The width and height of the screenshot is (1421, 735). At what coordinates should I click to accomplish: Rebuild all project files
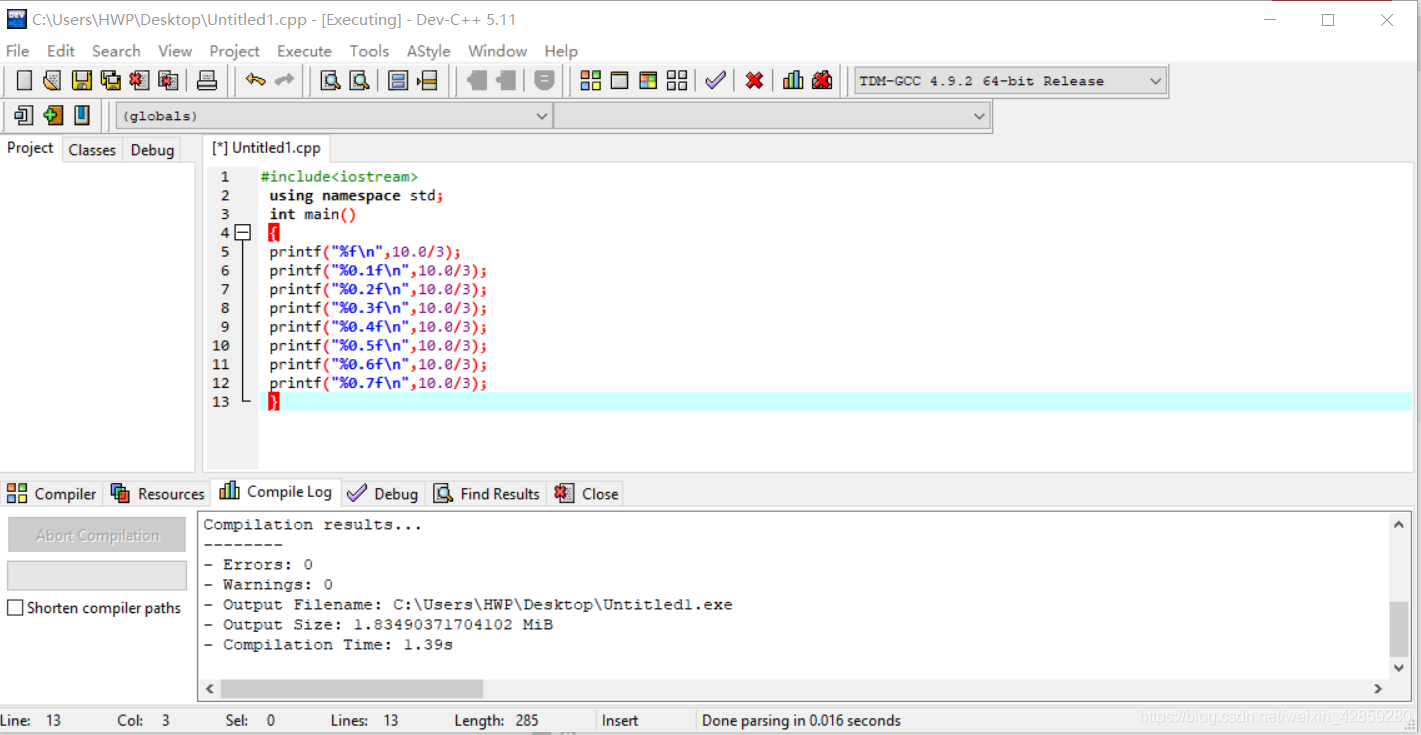676,80
